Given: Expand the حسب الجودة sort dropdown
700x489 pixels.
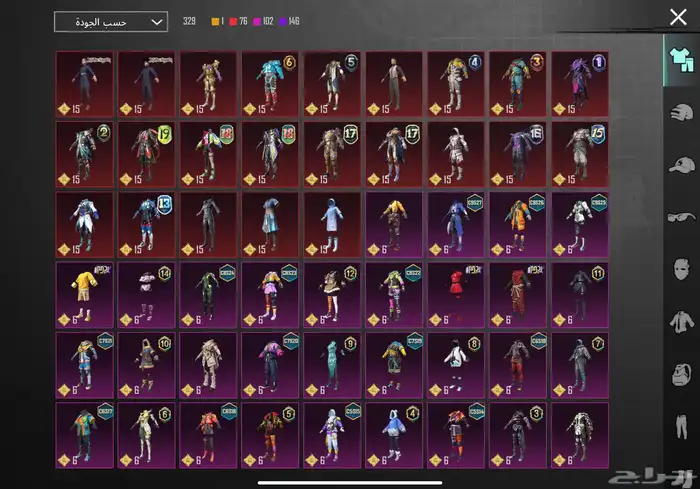Looking at the screenshot, I should [111, 22].
